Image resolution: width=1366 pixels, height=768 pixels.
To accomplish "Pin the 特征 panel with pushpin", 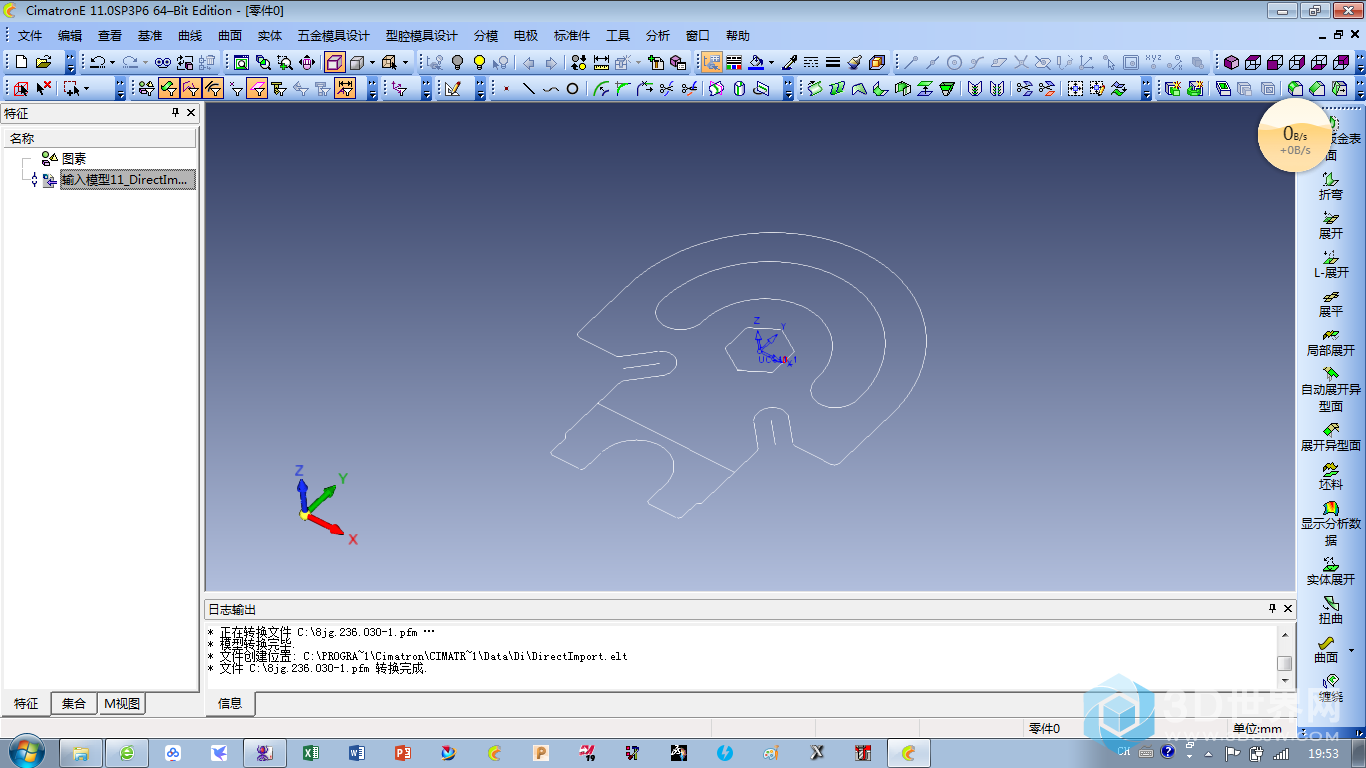I will 176,114.
